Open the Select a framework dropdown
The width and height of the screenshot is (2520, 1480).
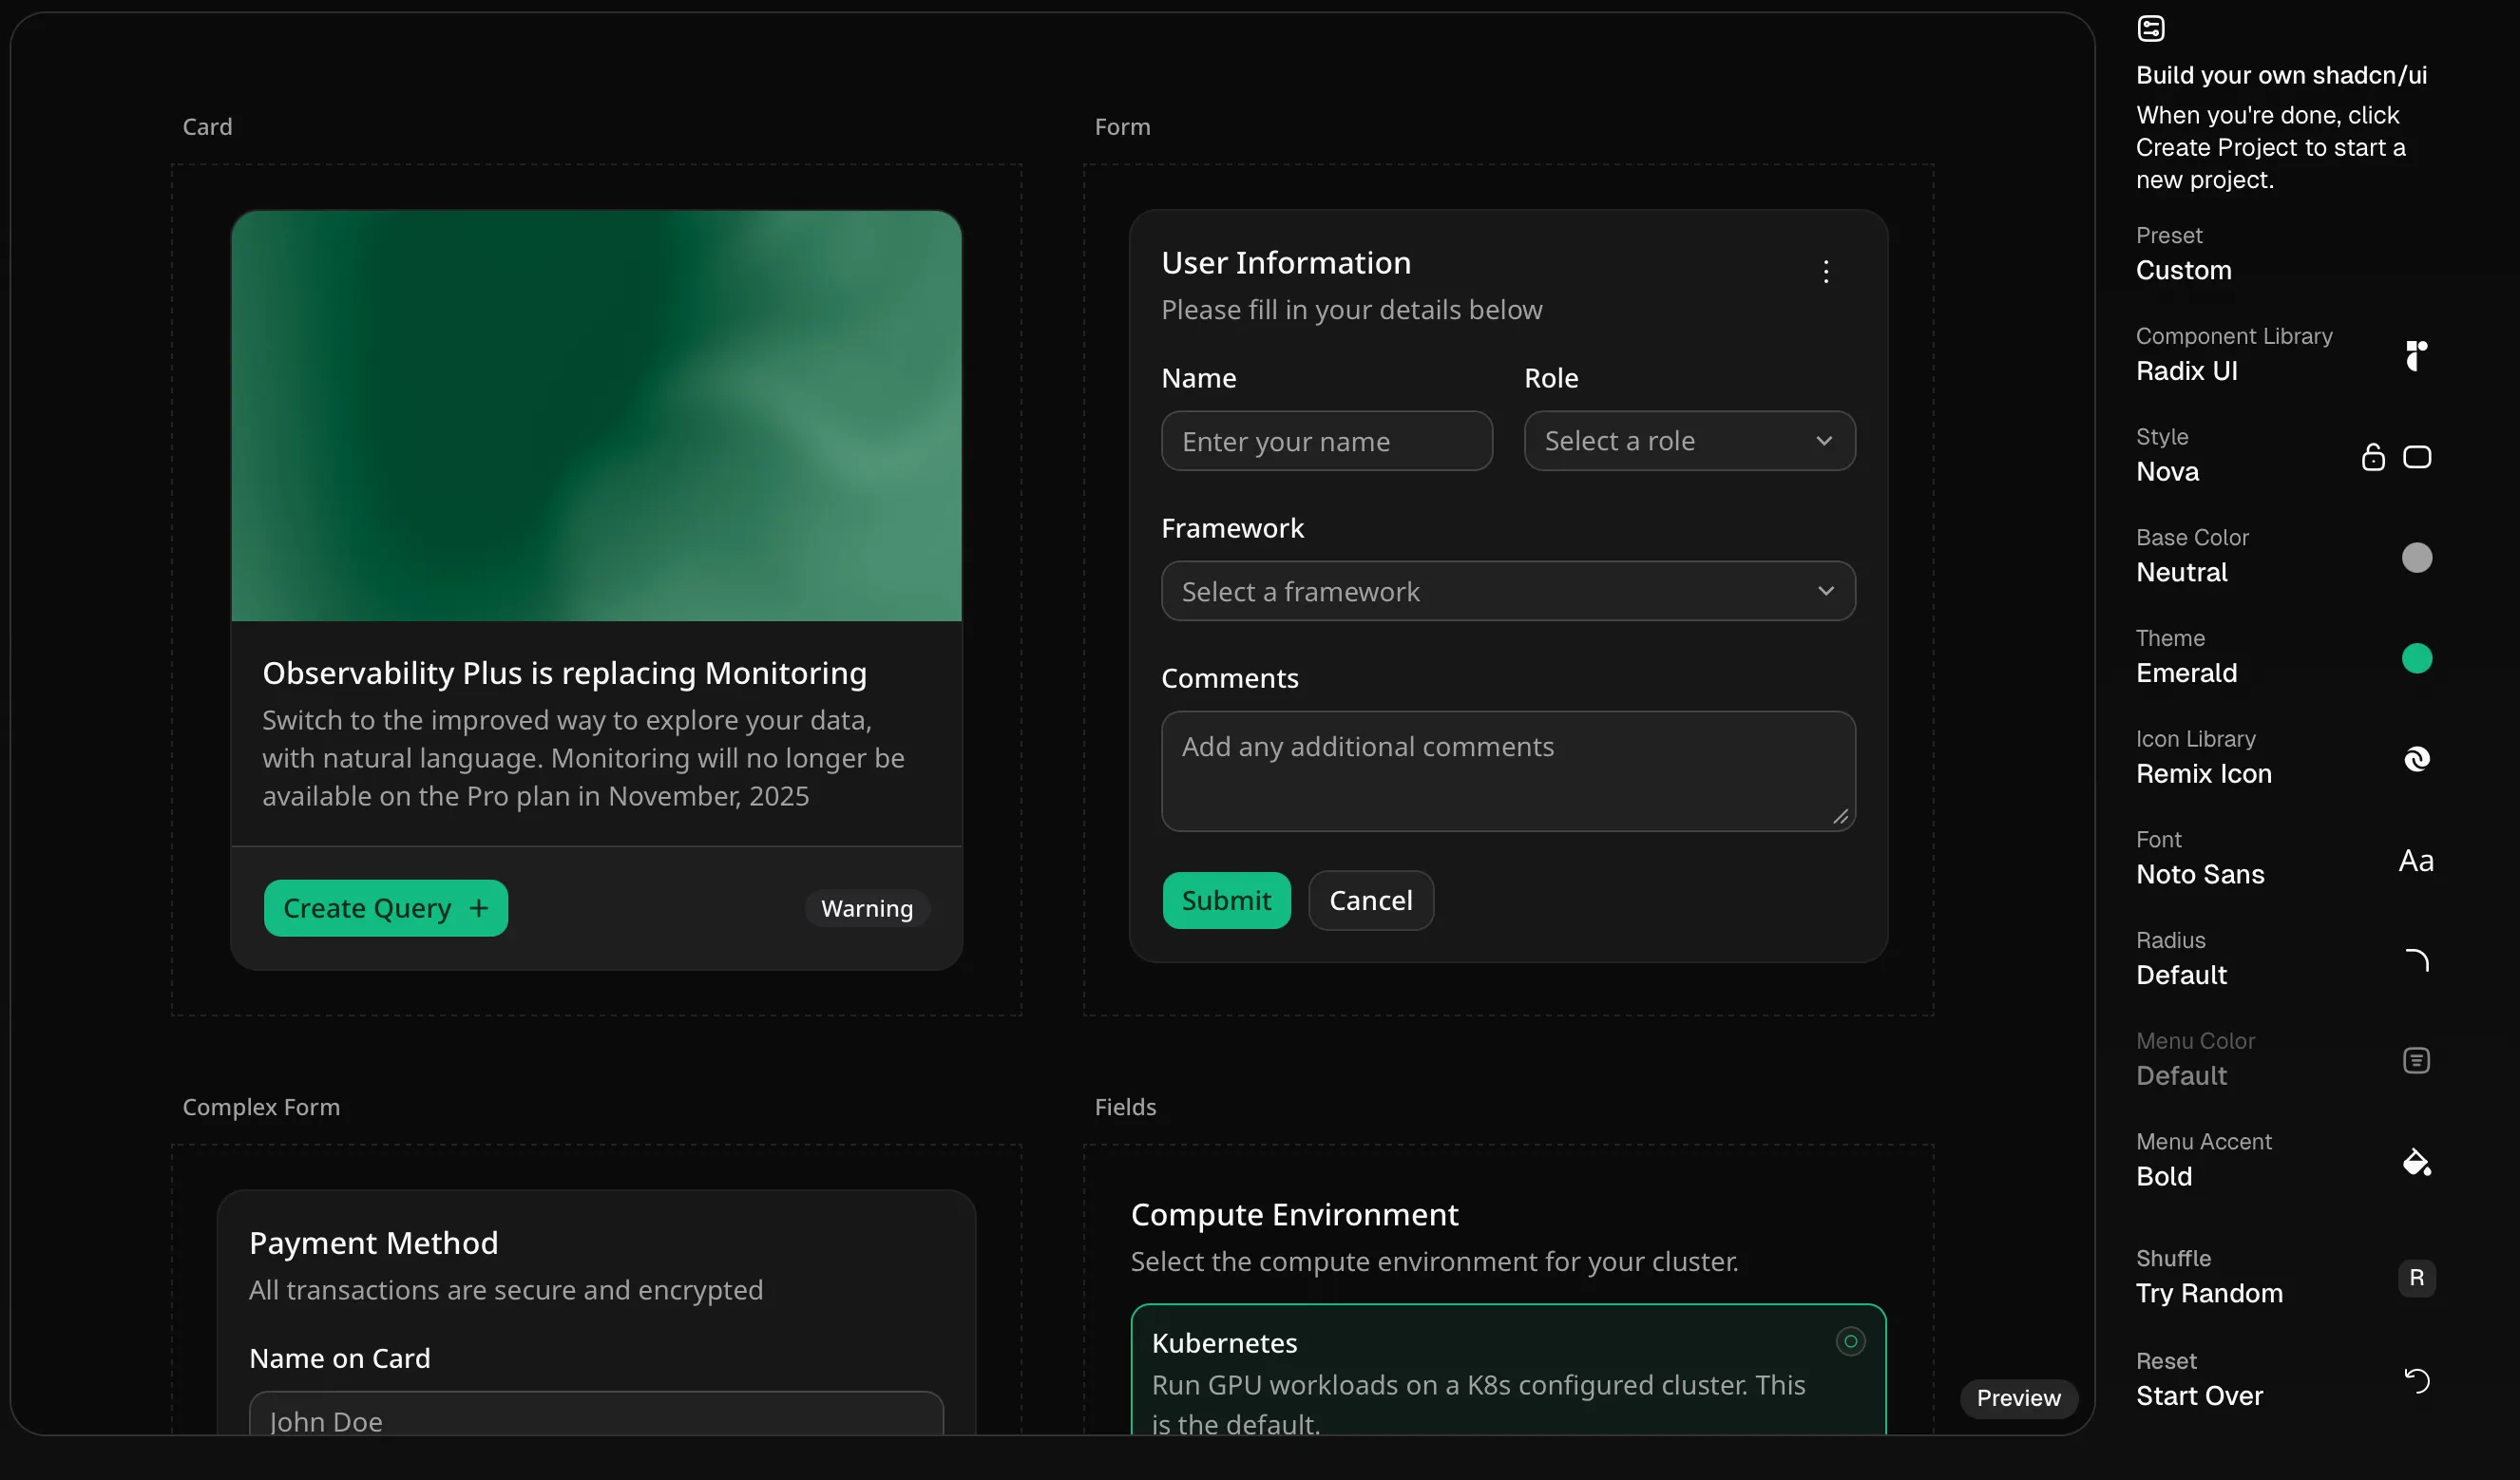click(1507, 591)
